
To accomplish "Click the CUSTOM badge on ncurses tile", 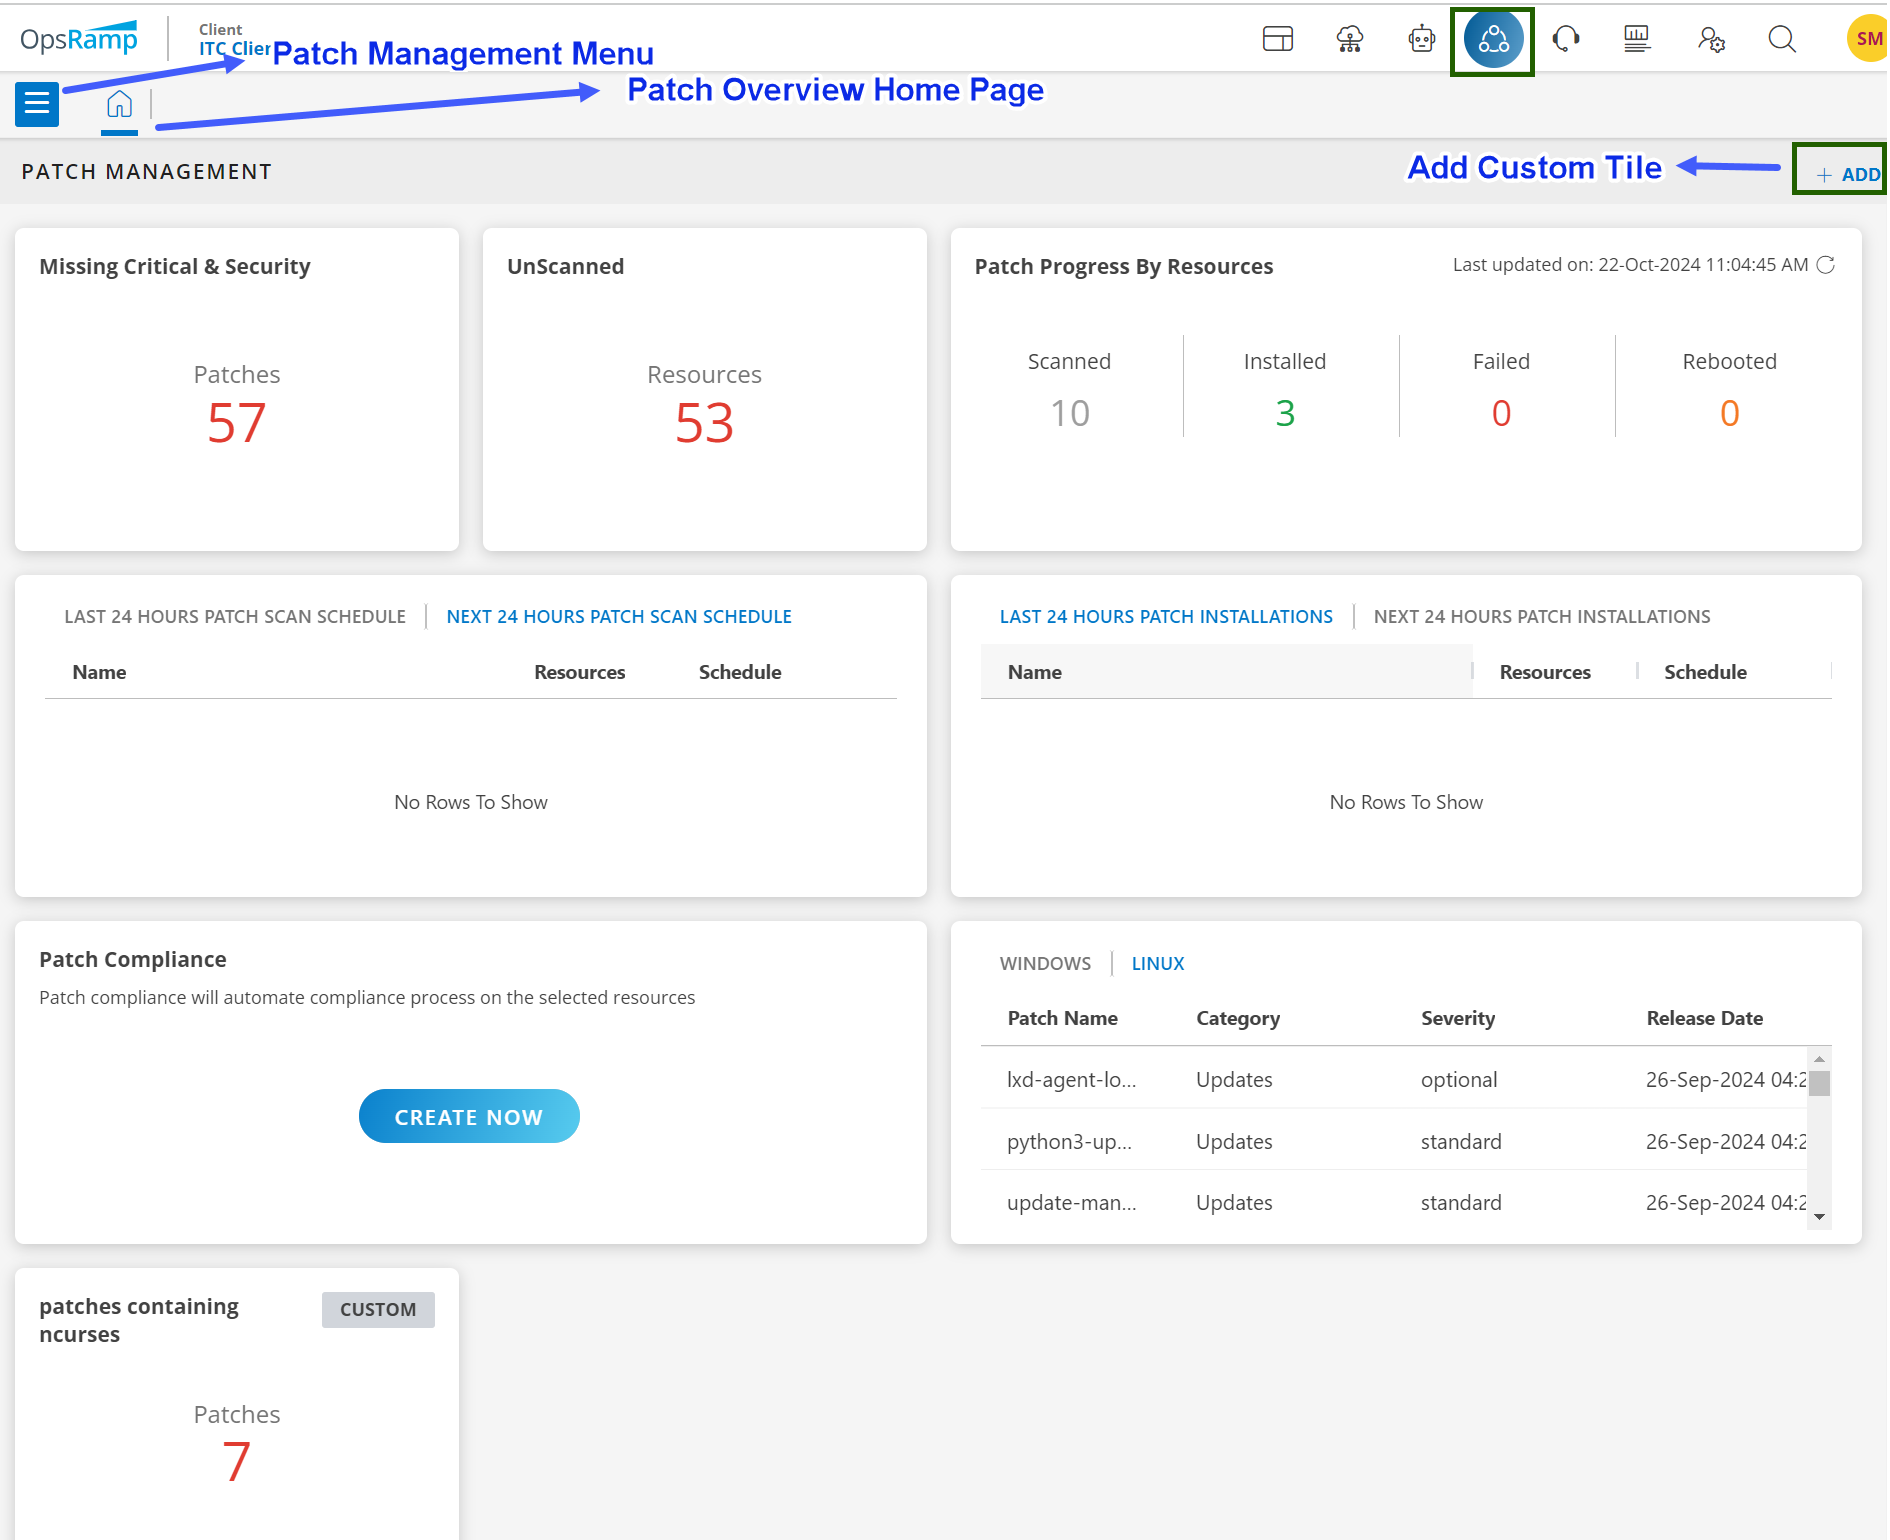I will (x=378, y=1310).
